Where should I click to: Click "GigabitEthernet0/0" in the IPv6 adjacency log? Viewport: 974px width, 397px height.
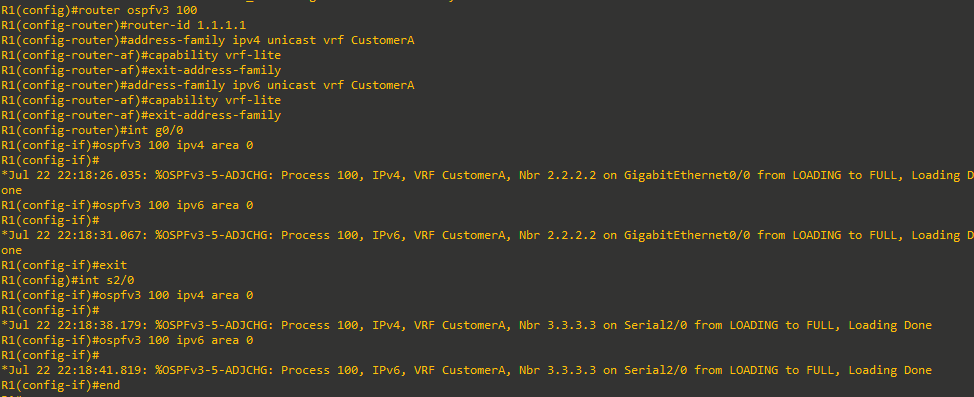point(687,235)
